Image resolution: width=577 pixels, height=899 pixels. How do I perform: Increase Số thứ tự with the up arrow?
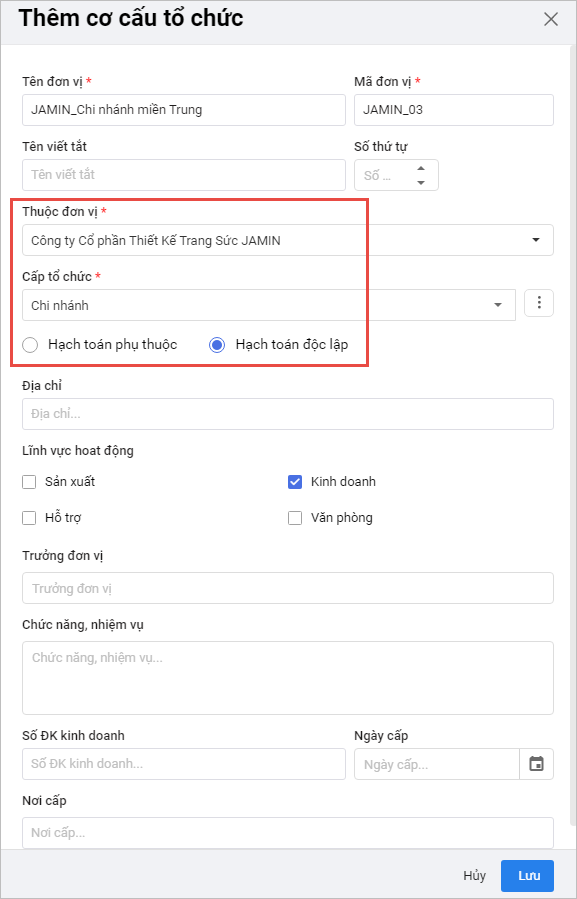[421, 169]
